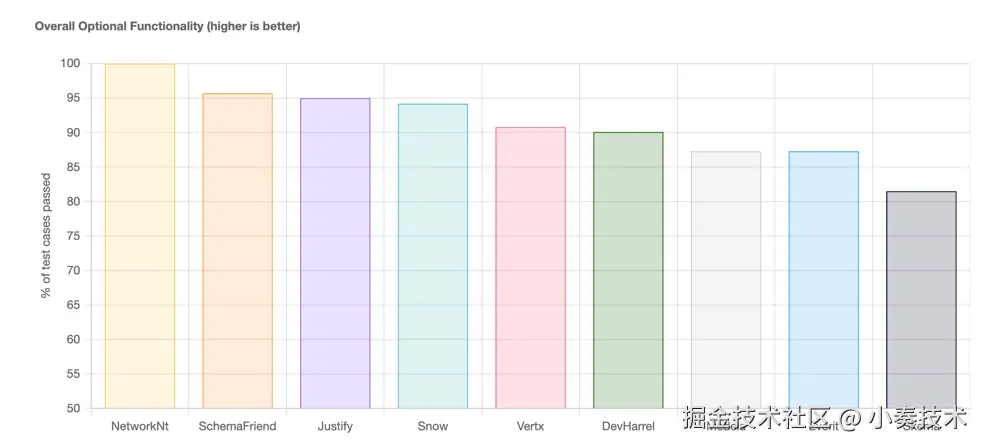This screenshot has height=447, width=983.
Task: Click the Overall Optional Functionality chart title
Action: pyautogui.click(x=167, y=26)
